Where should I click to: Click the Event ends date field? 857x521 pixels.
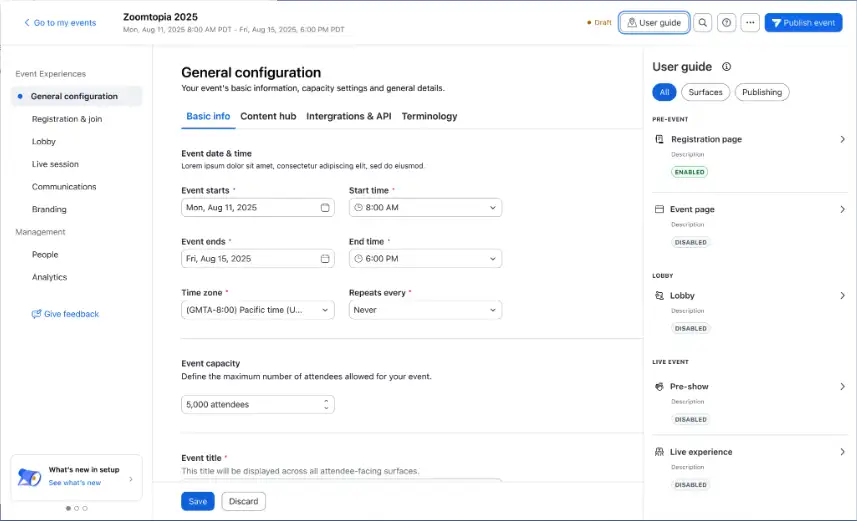pos(257,259)
